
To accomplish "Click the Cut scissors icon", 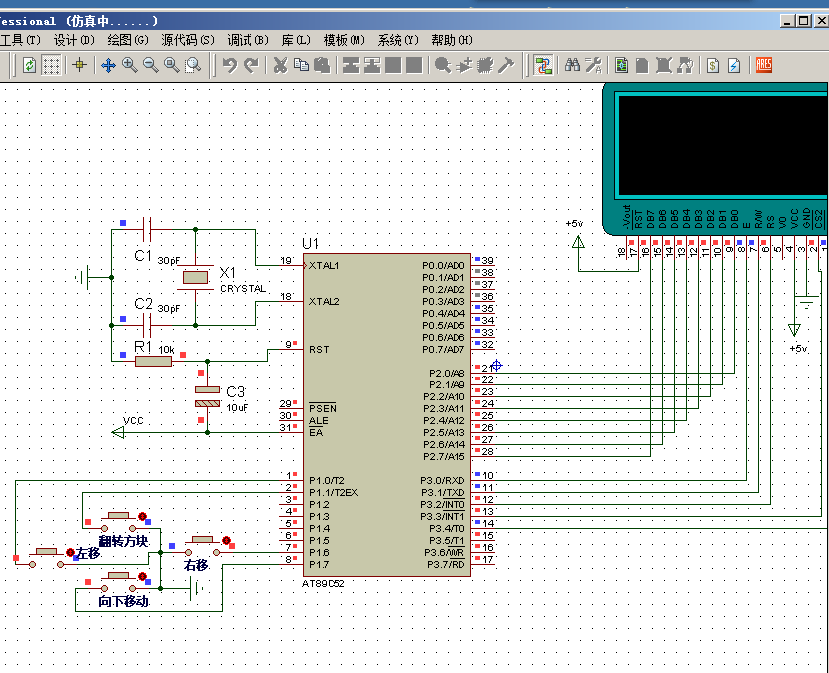I will click(280, 65).
